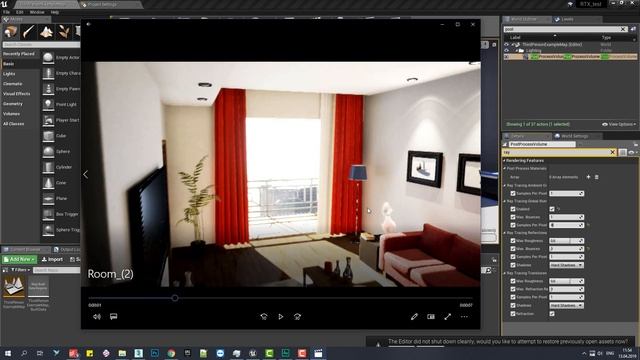Collapse Ray Tracing Translucency section
The width and height of the screenshot is (640, 360).
coord(505,273)
